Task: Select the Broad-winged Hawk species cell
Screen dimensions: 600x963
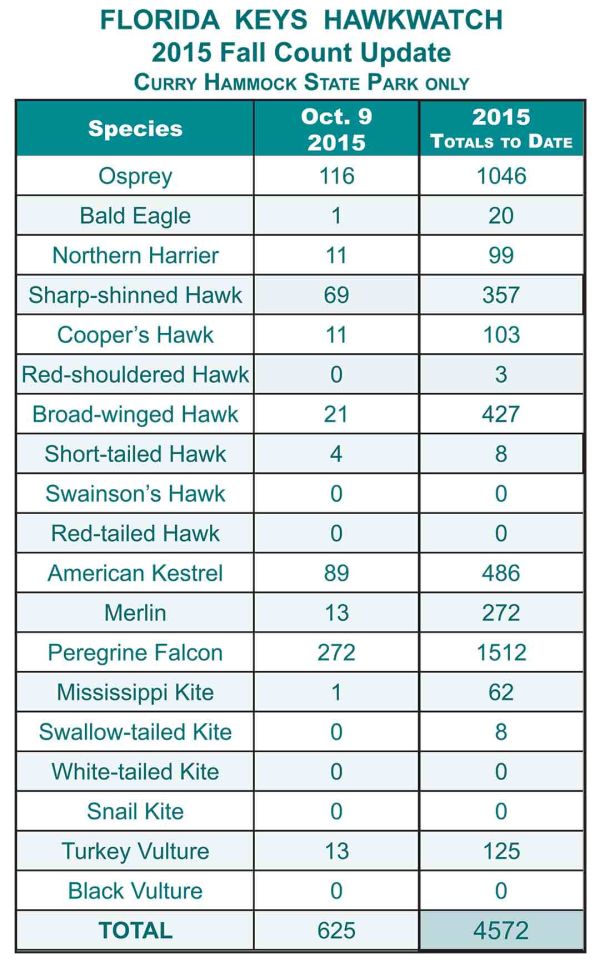Action: pos(135,414)
